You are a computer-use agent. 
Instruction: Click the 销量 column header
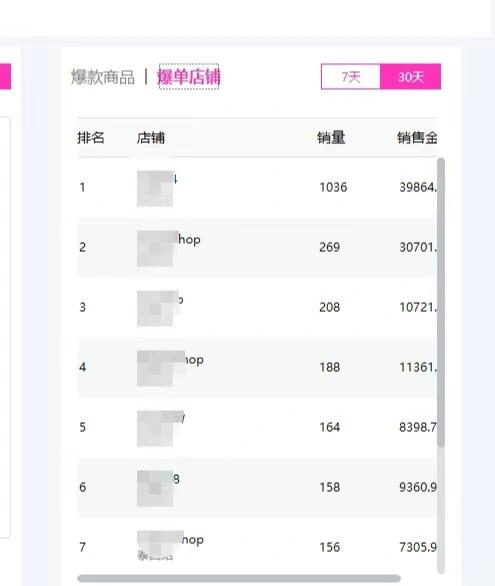(331, 138)
